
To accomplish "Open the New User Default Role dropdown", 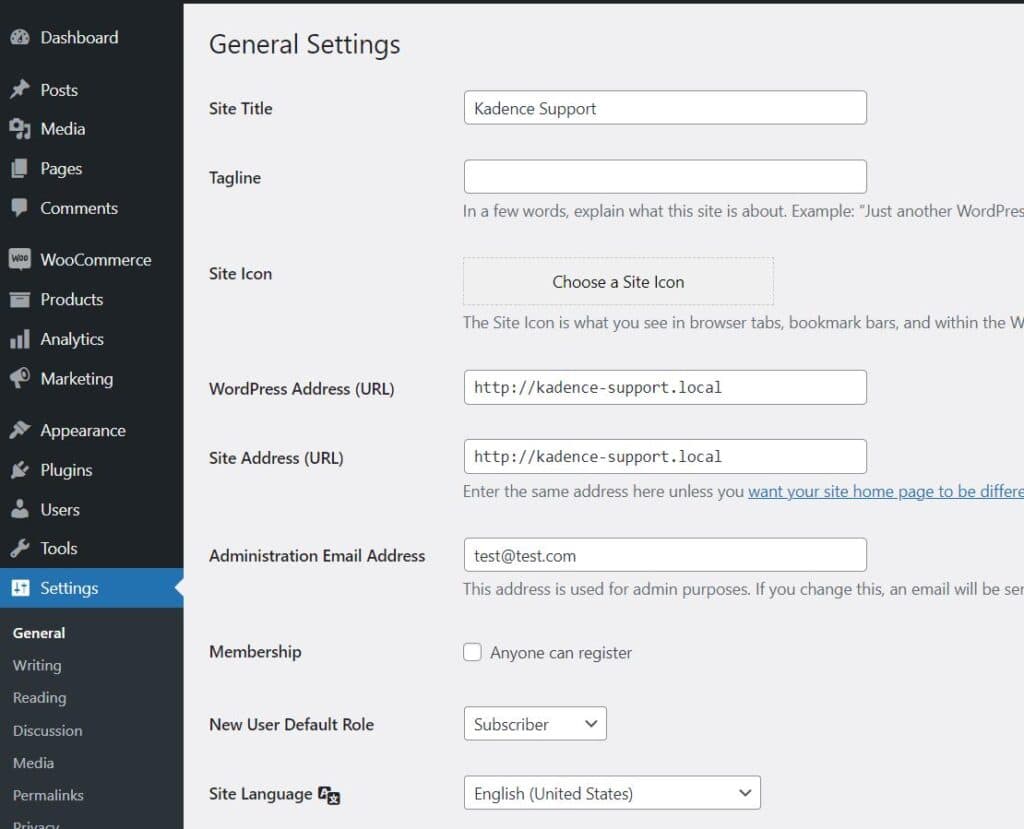I will pos(535,723).
